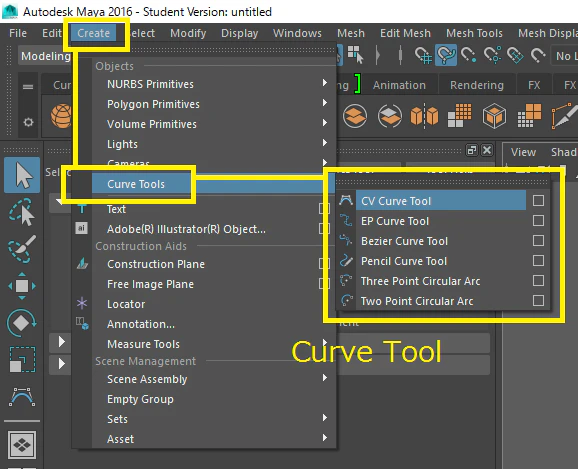The image size is (578, 469).
Task: Expand Sets submenu
Action: [x=324, y=417]
